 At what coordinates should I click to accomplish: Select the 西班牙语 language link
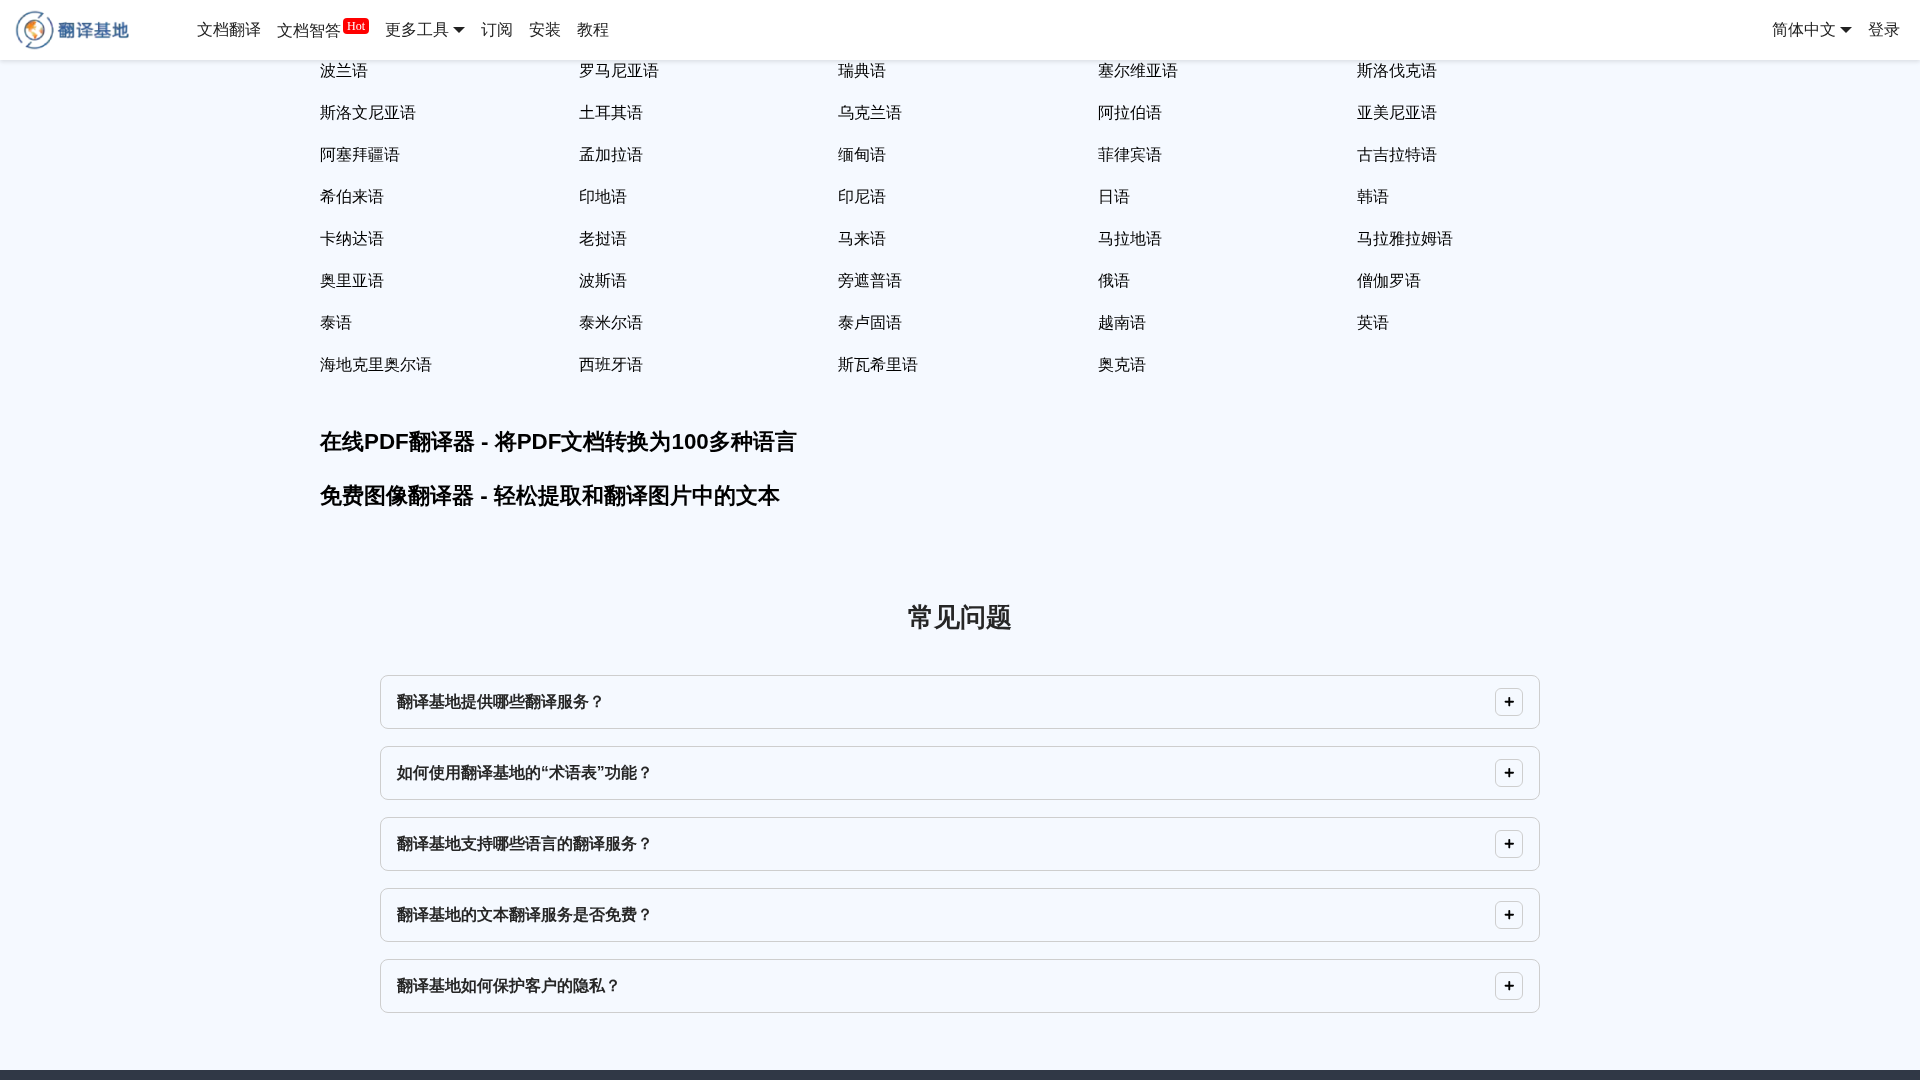point(610,365)
